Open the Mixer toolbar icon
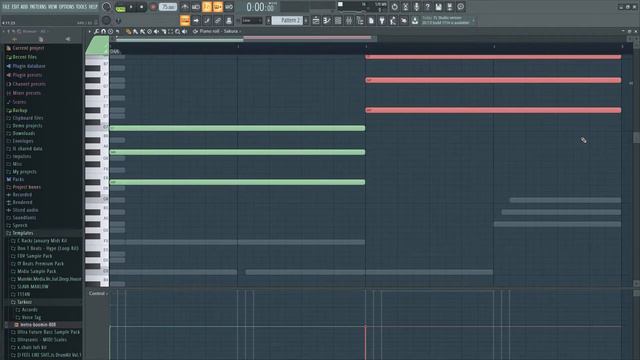Viewport: 640px width, 360px height. coord(349,20)
